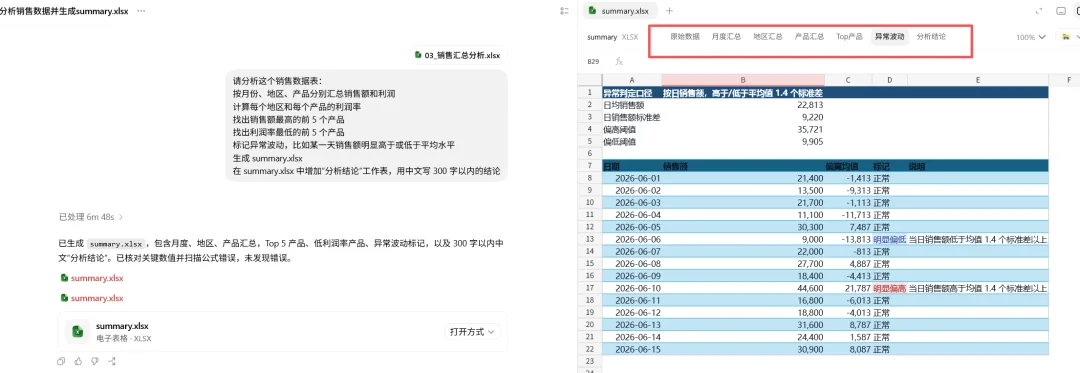Select the 异常波动 sheet tab
1080x373 pixels.
pos(889,36)
